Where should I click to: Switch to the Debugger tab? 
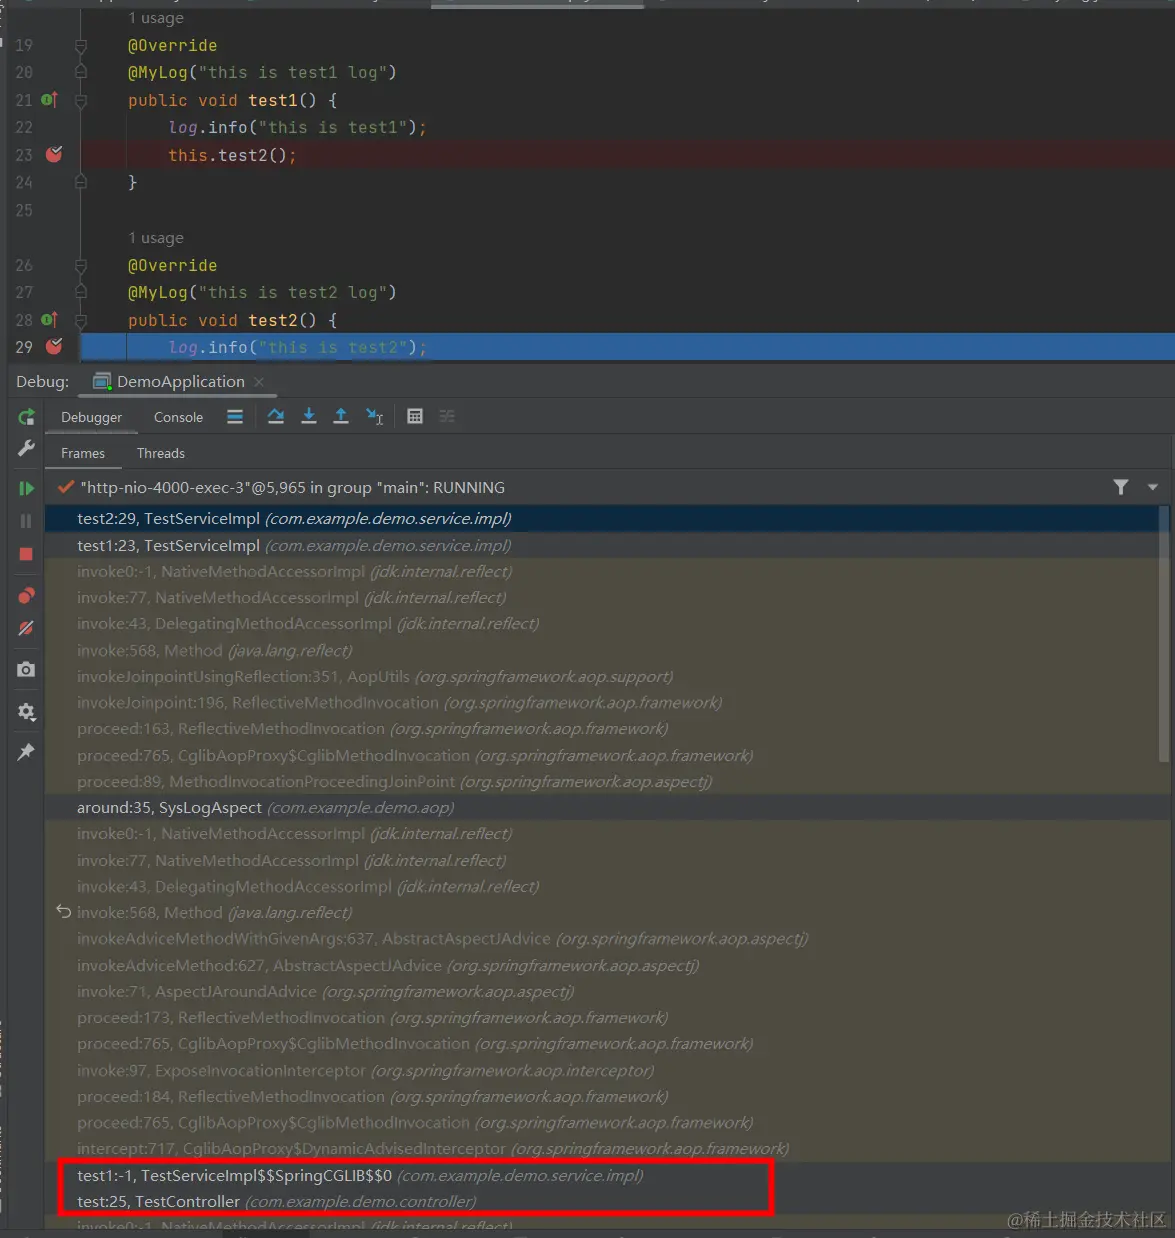[x=91, y=417]
